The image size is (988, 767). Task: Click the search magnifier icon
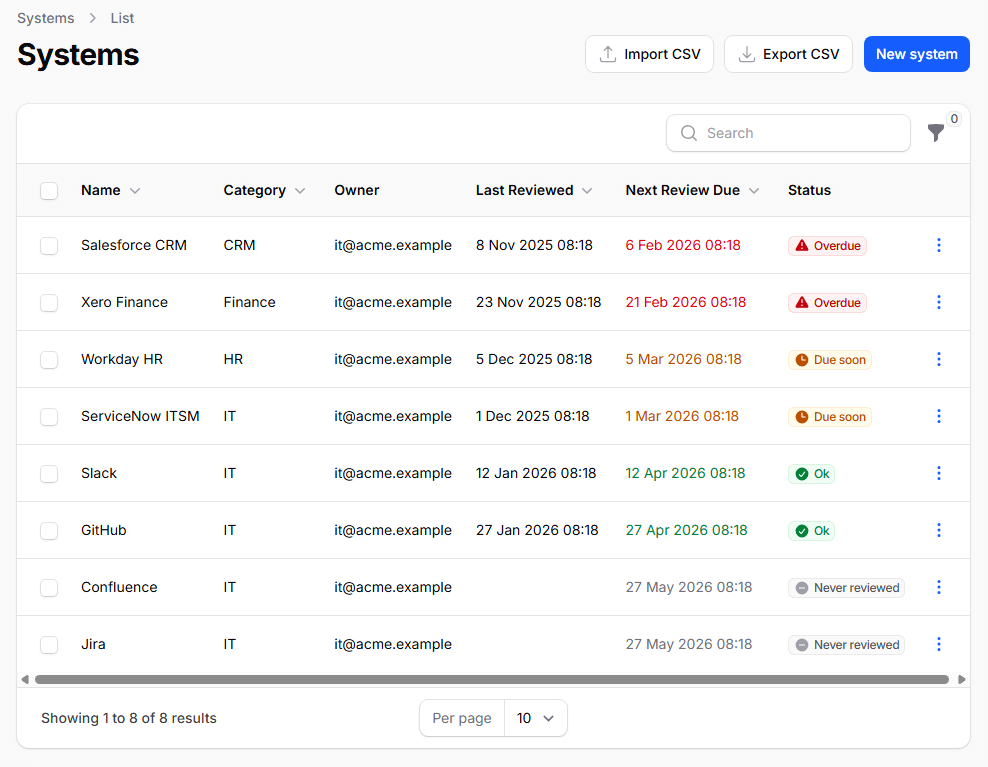[x=688, y=132]
